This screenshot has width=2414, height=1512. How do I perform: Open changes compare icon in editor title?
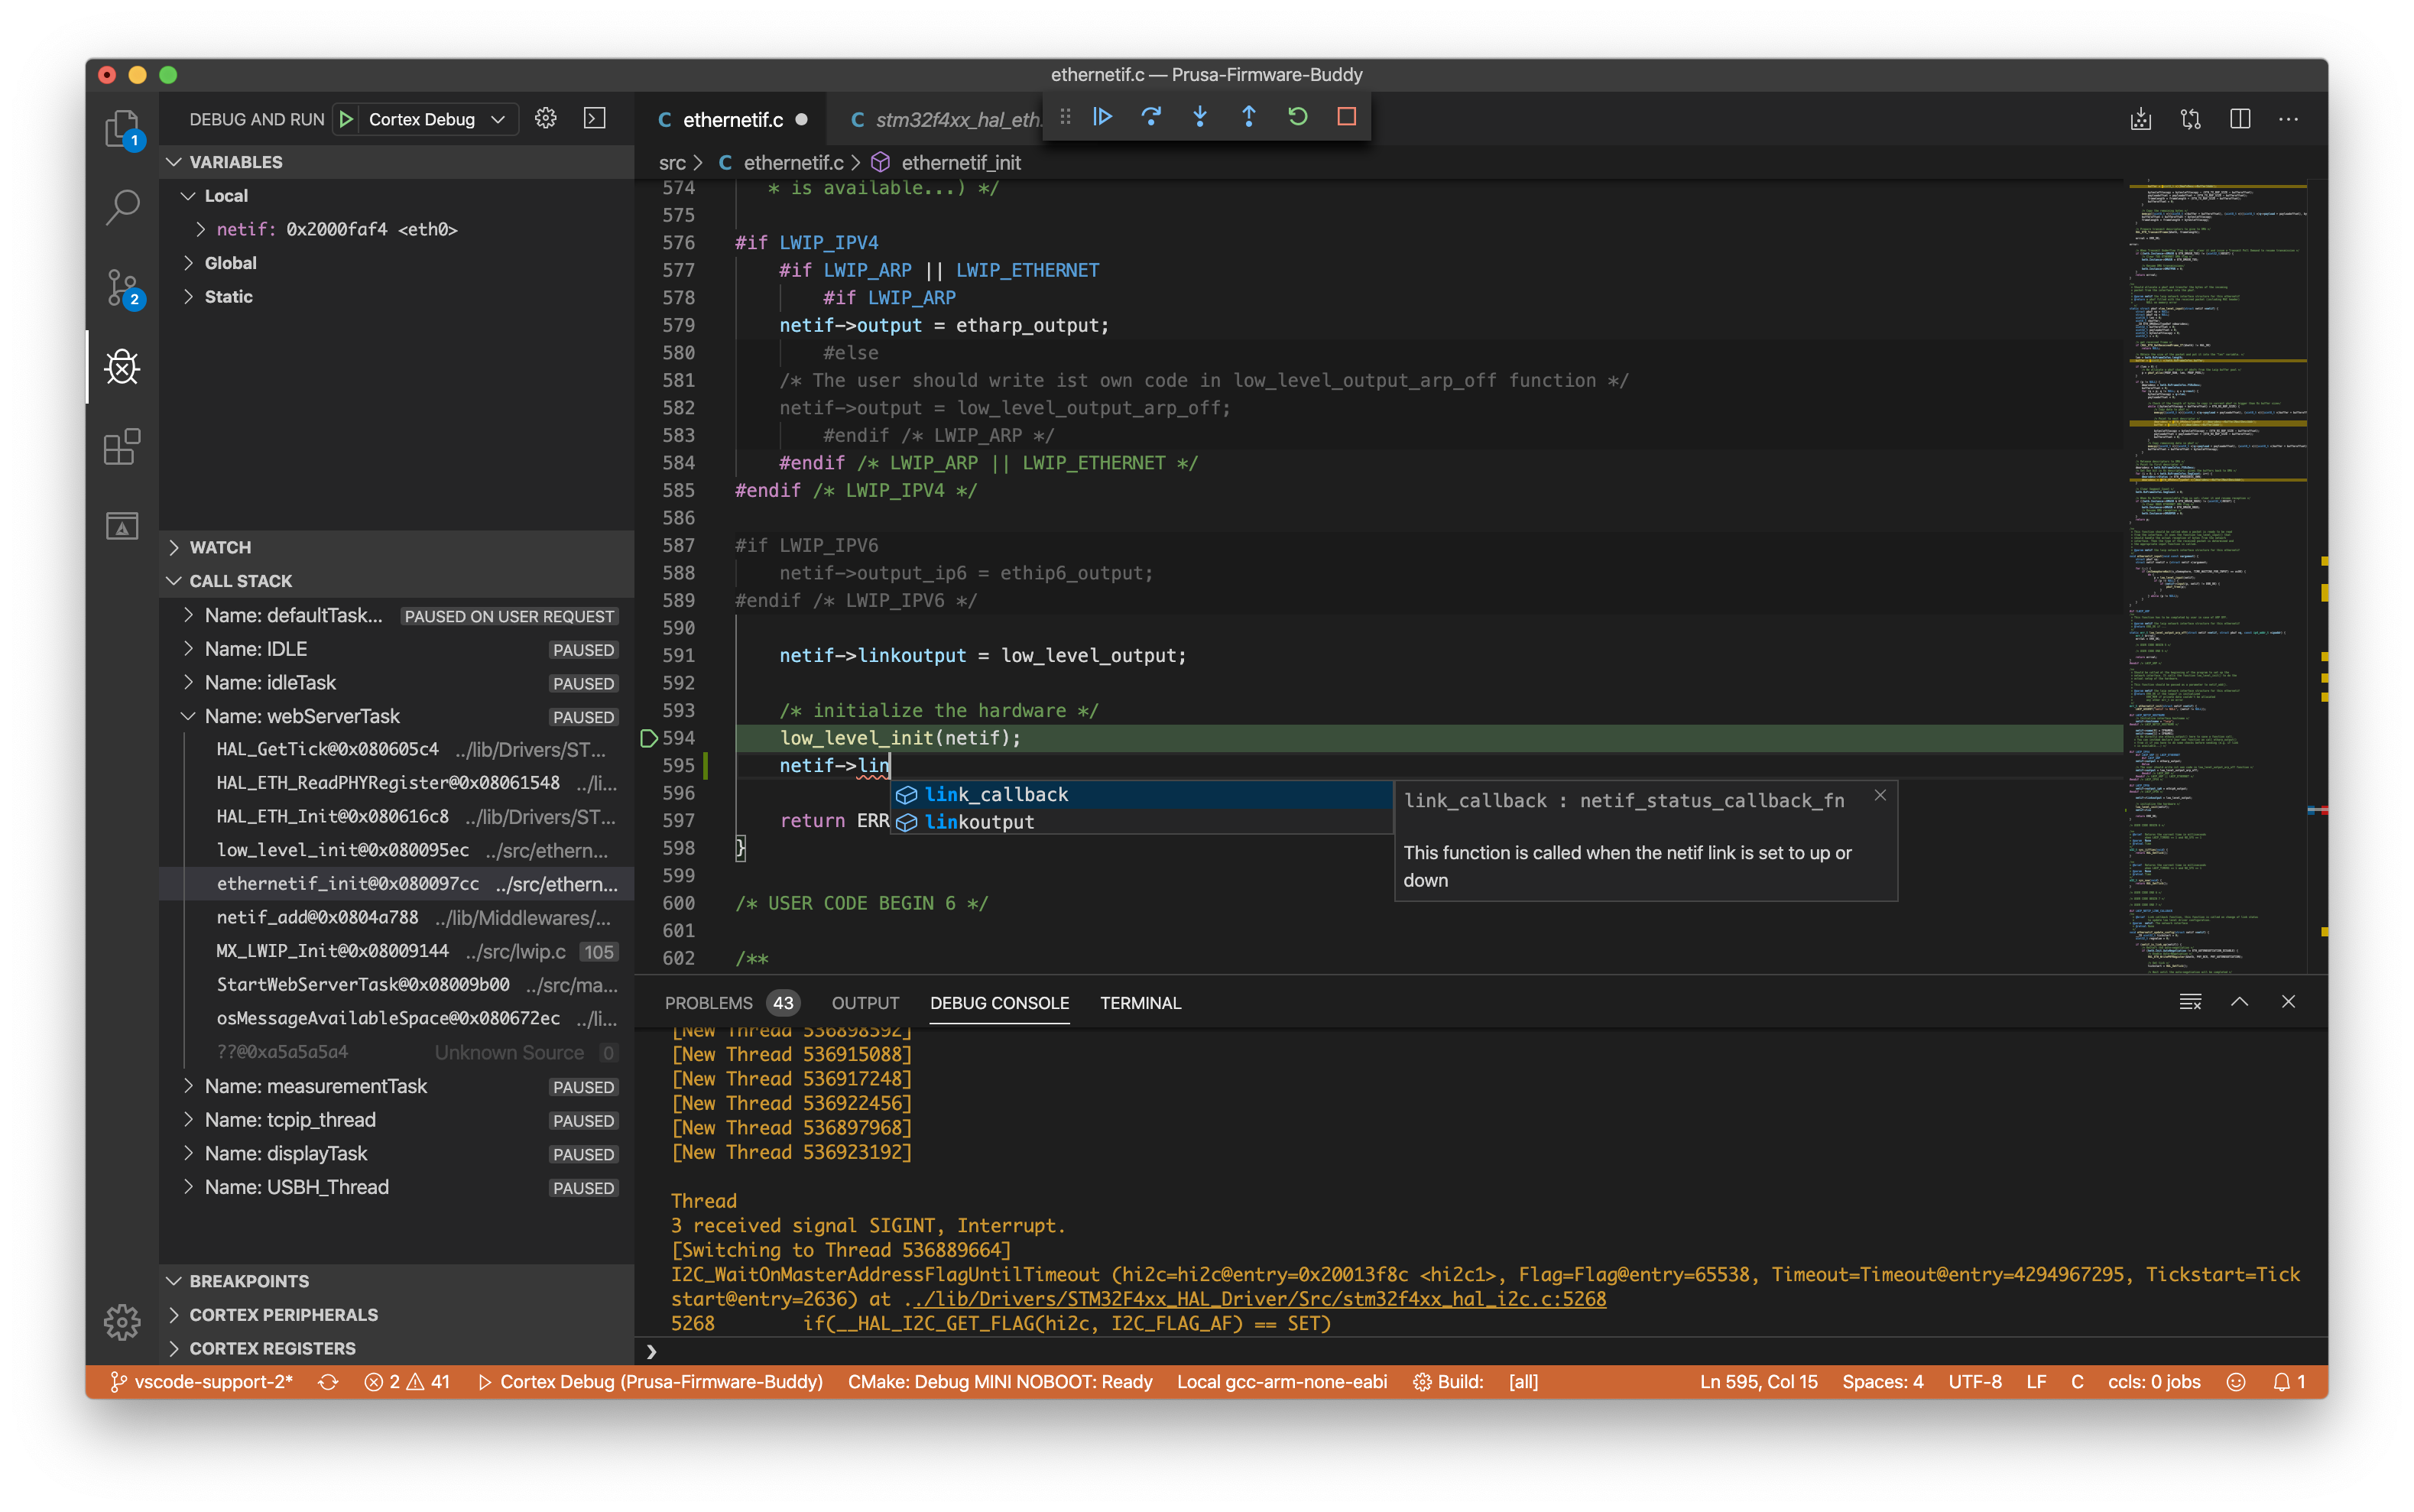point(2190,119)
